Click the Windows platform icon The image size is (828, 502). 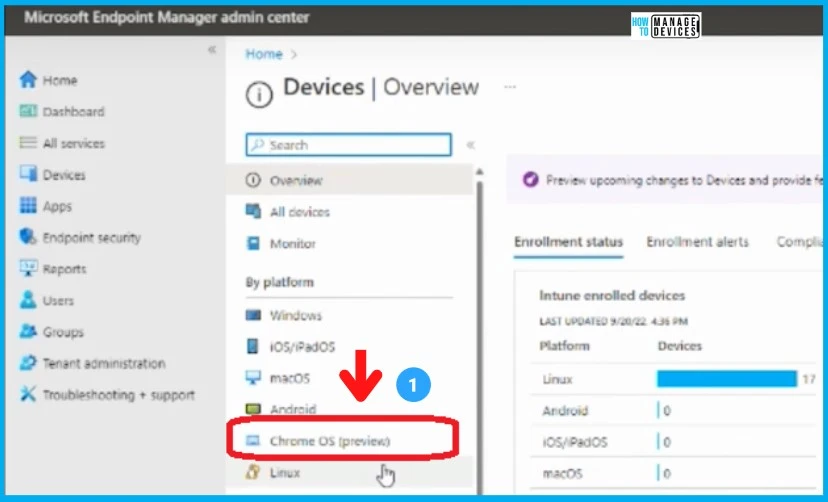click(x=253, y=315)
